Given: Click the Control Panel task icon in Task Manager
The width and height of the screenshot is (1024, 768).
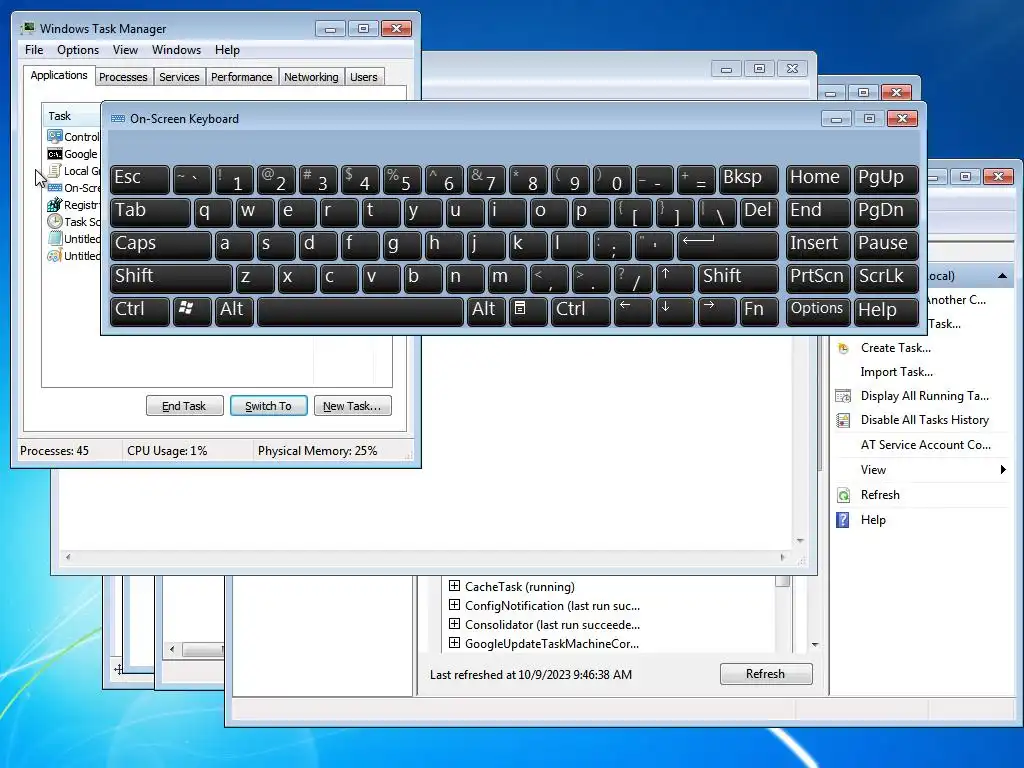Looking at the screenshot, I should pos(55,136).
